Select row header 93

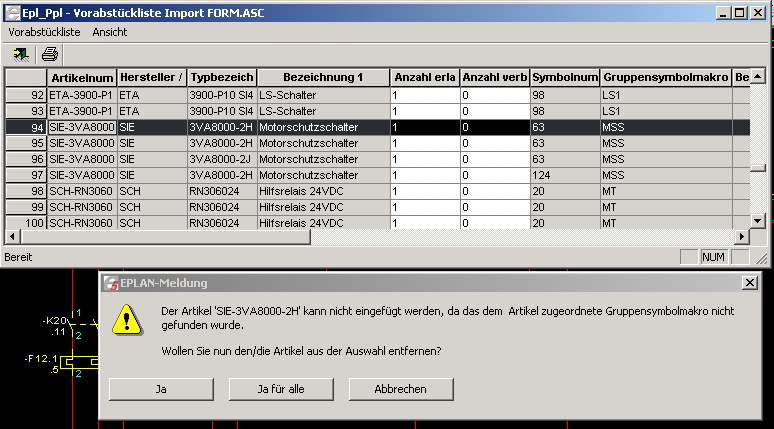26,111
